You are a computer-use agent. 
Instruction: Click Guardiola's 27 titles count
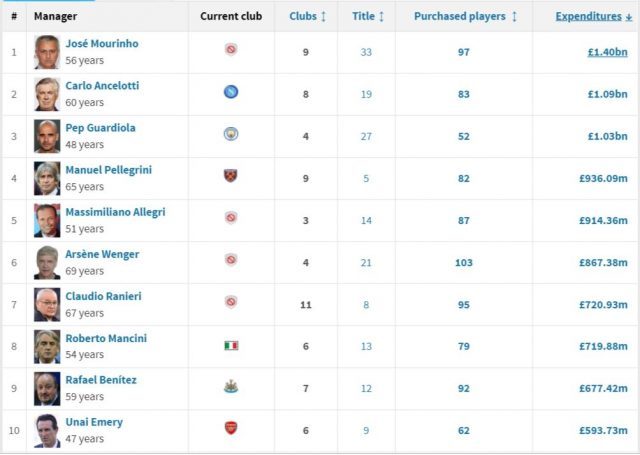click(x=366, y=136)
